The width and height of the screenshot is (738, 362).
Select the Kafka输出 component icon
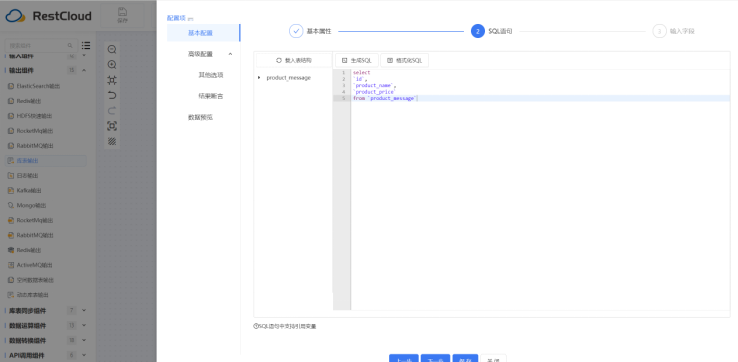(x=11, y=191)
